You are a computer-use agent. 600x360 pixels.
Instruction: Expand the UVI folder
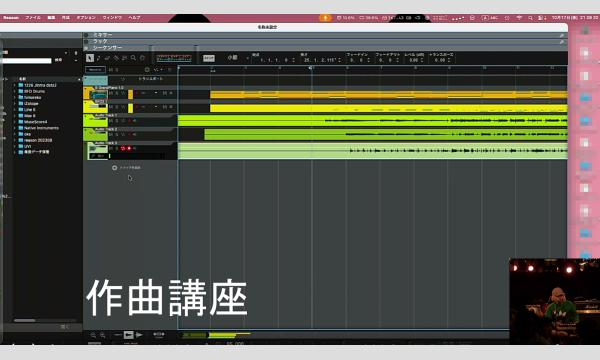point(15,146)
